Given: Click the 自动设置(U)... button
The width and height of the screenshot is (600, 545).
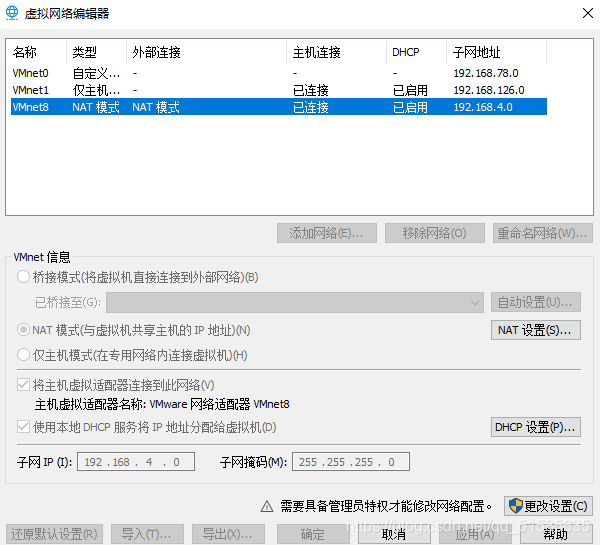Looking at the screenshot, I should point(536,302).
